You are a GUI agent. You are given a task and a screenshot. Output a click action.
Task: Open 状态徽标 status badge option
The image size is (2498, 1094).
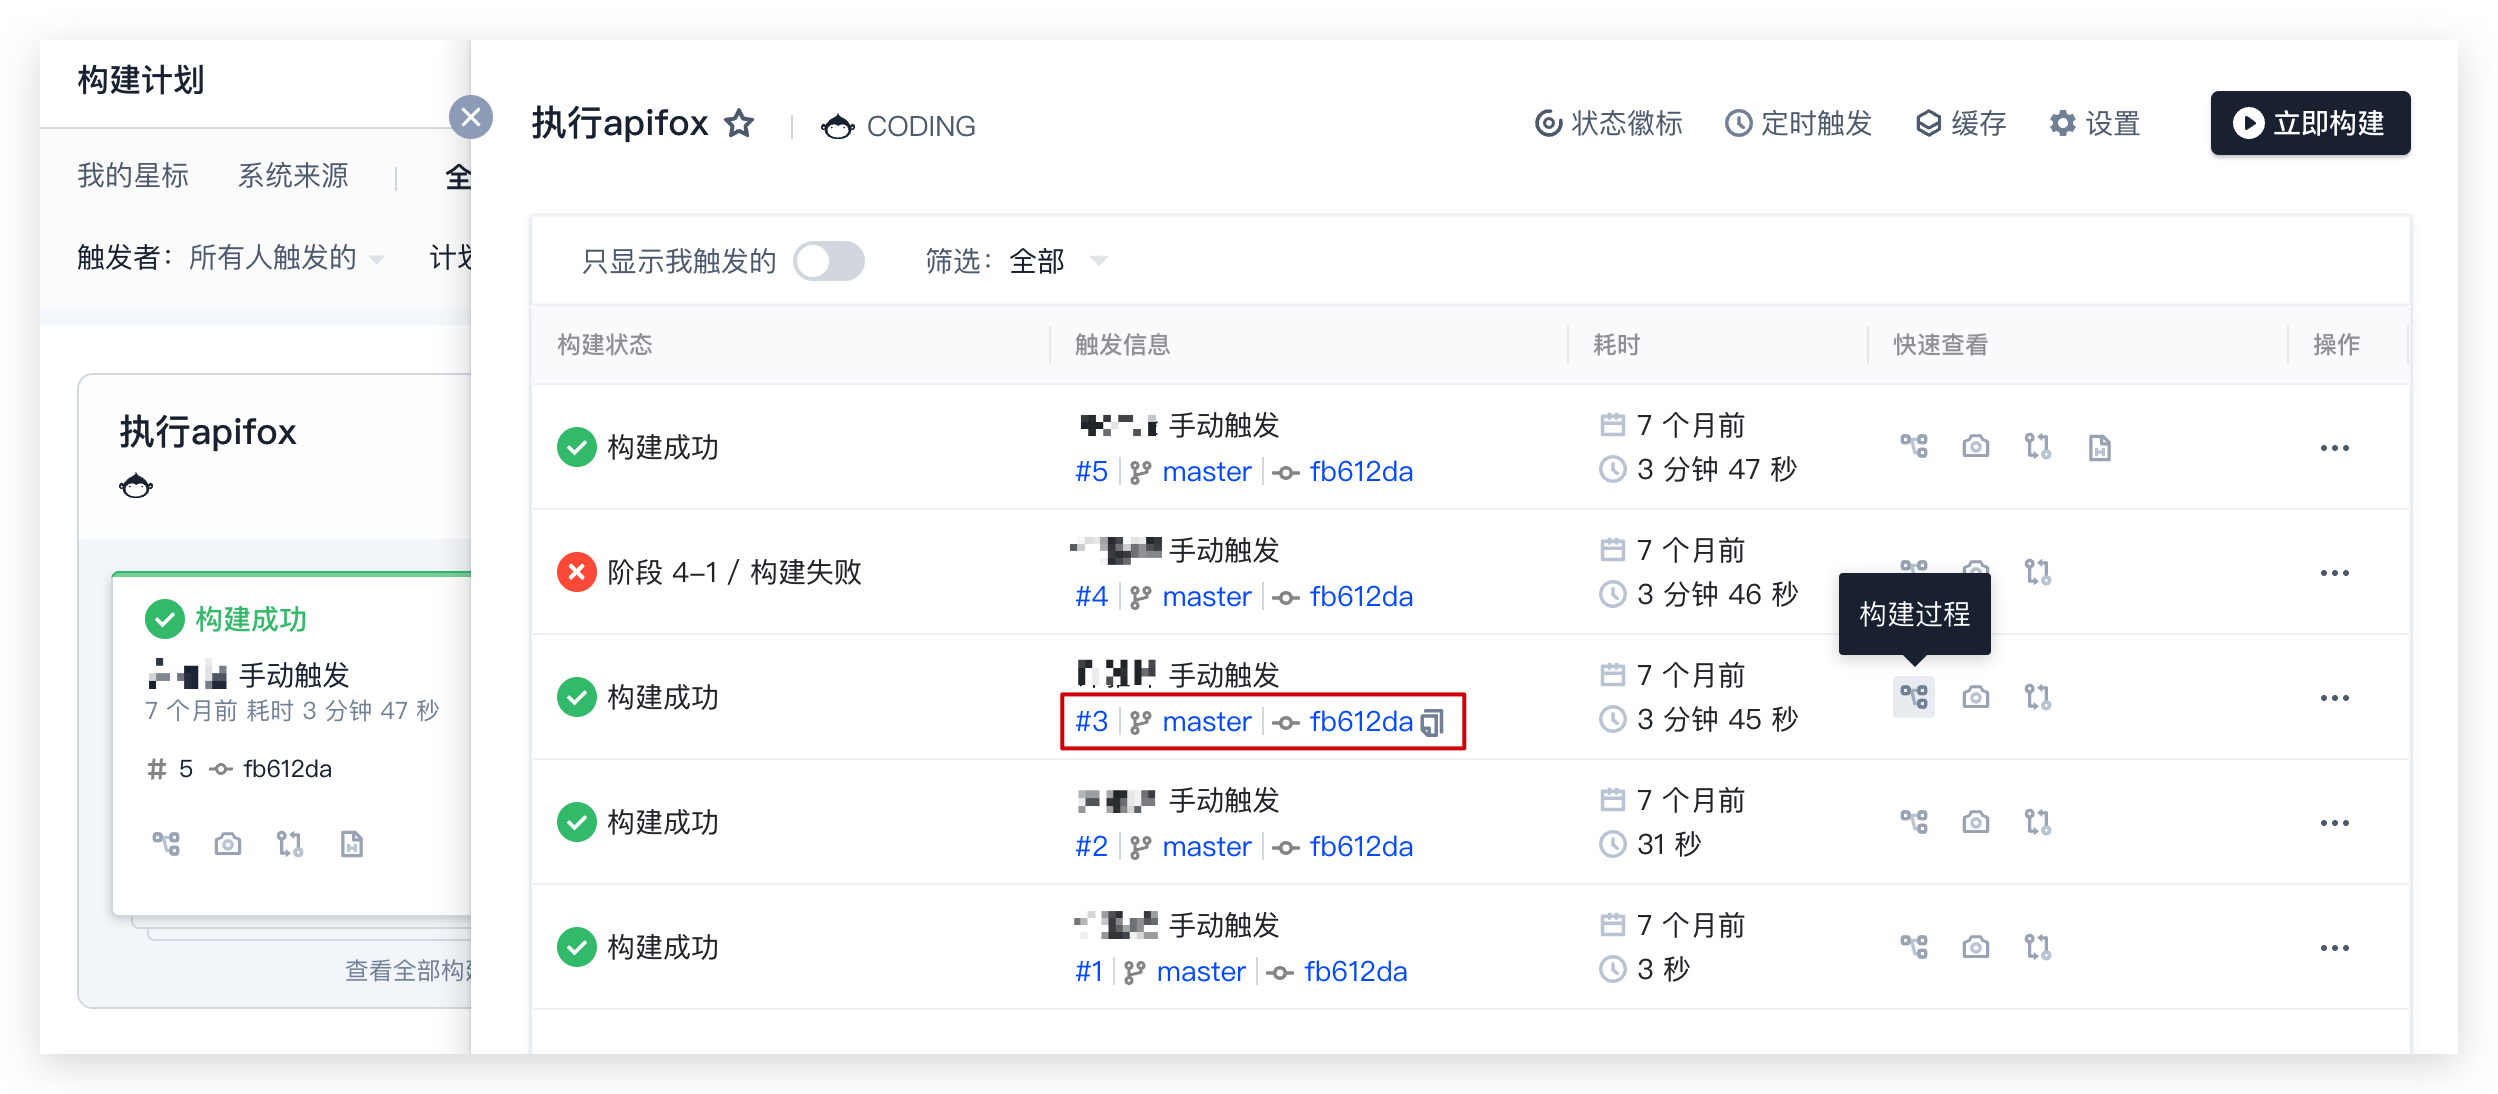pyautogui.click(x=1608, y=124)
